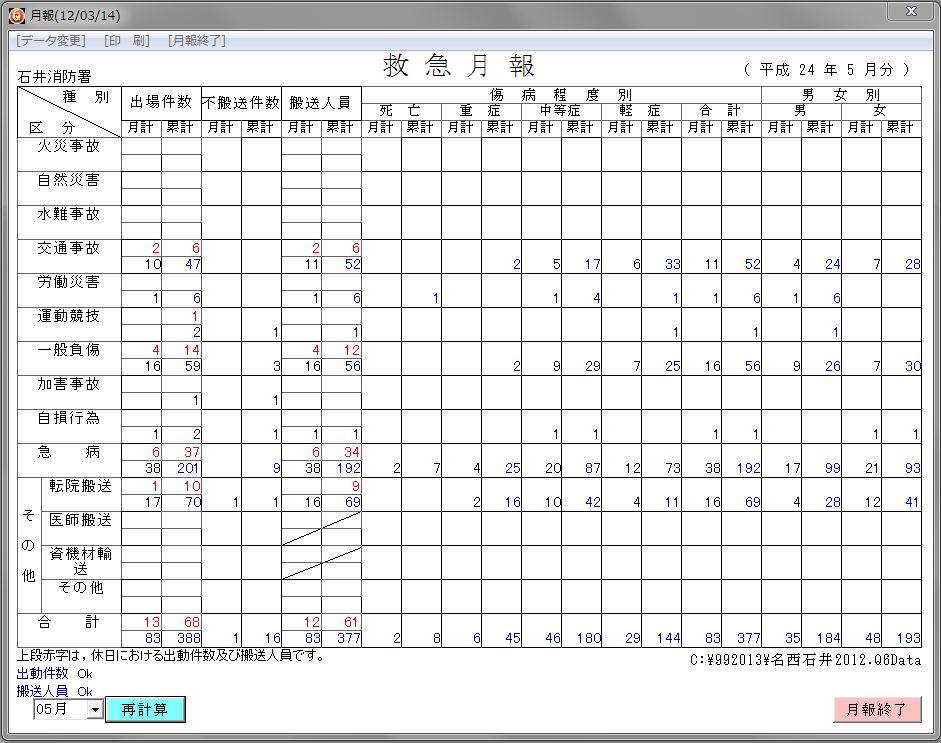Click the 傷病程度別 header

coord(560,94)
